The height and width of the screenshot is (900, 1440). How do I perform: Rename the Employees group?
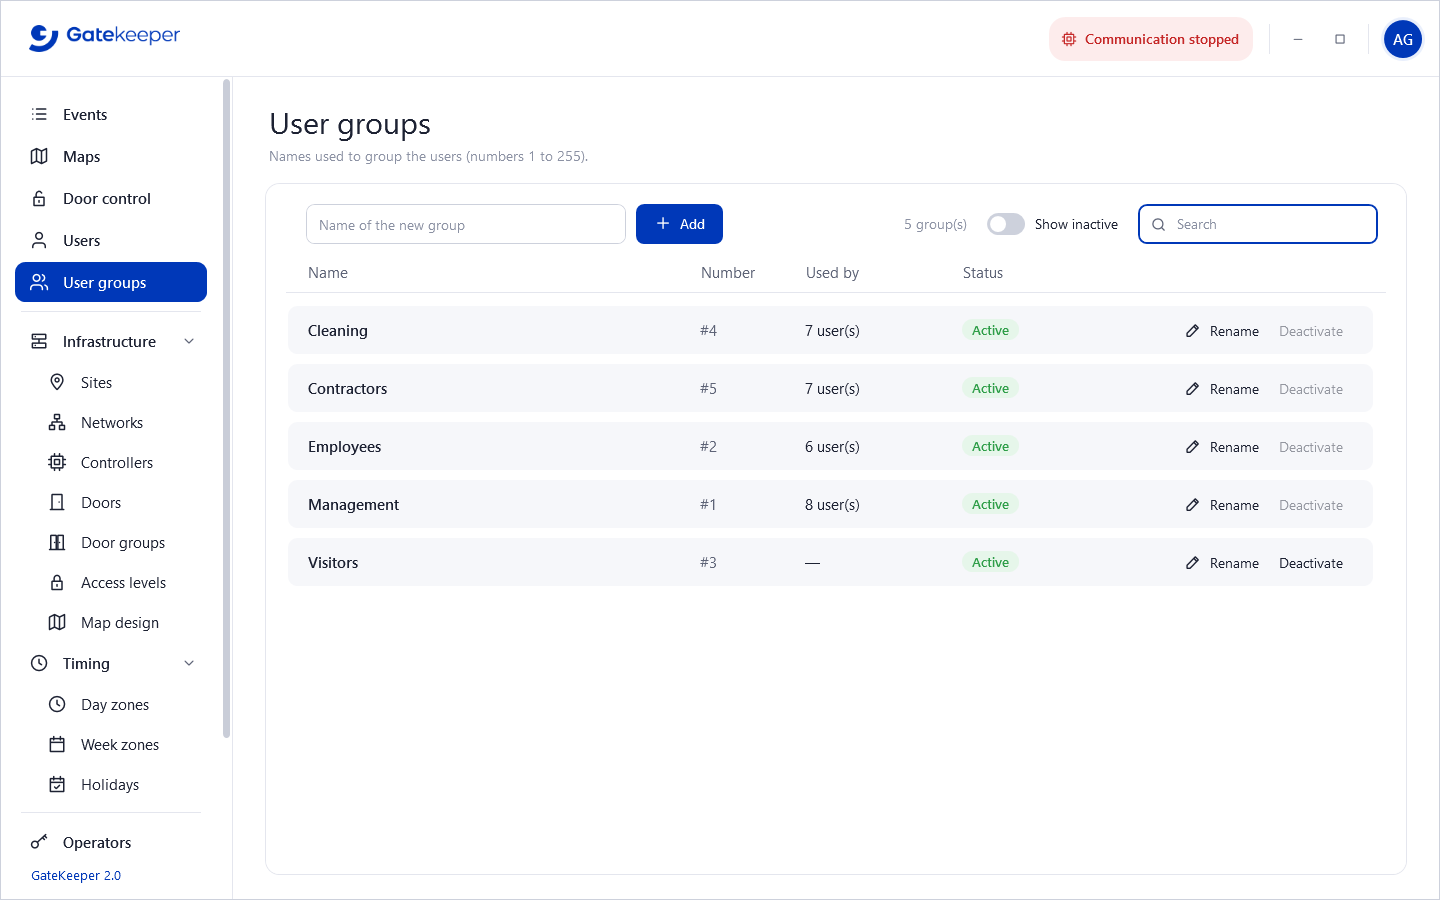click(1222, 447)
